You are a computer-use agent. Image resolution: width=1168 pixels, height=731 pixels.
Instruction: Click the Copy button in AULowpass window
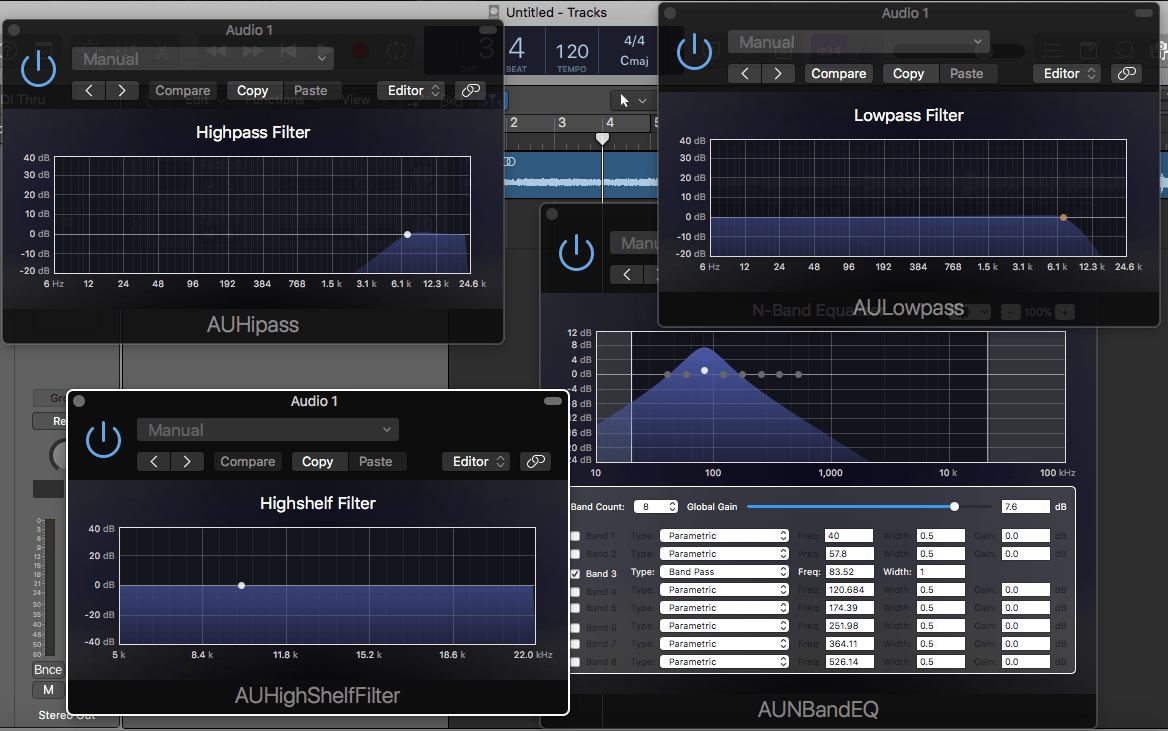click(908, 73)
